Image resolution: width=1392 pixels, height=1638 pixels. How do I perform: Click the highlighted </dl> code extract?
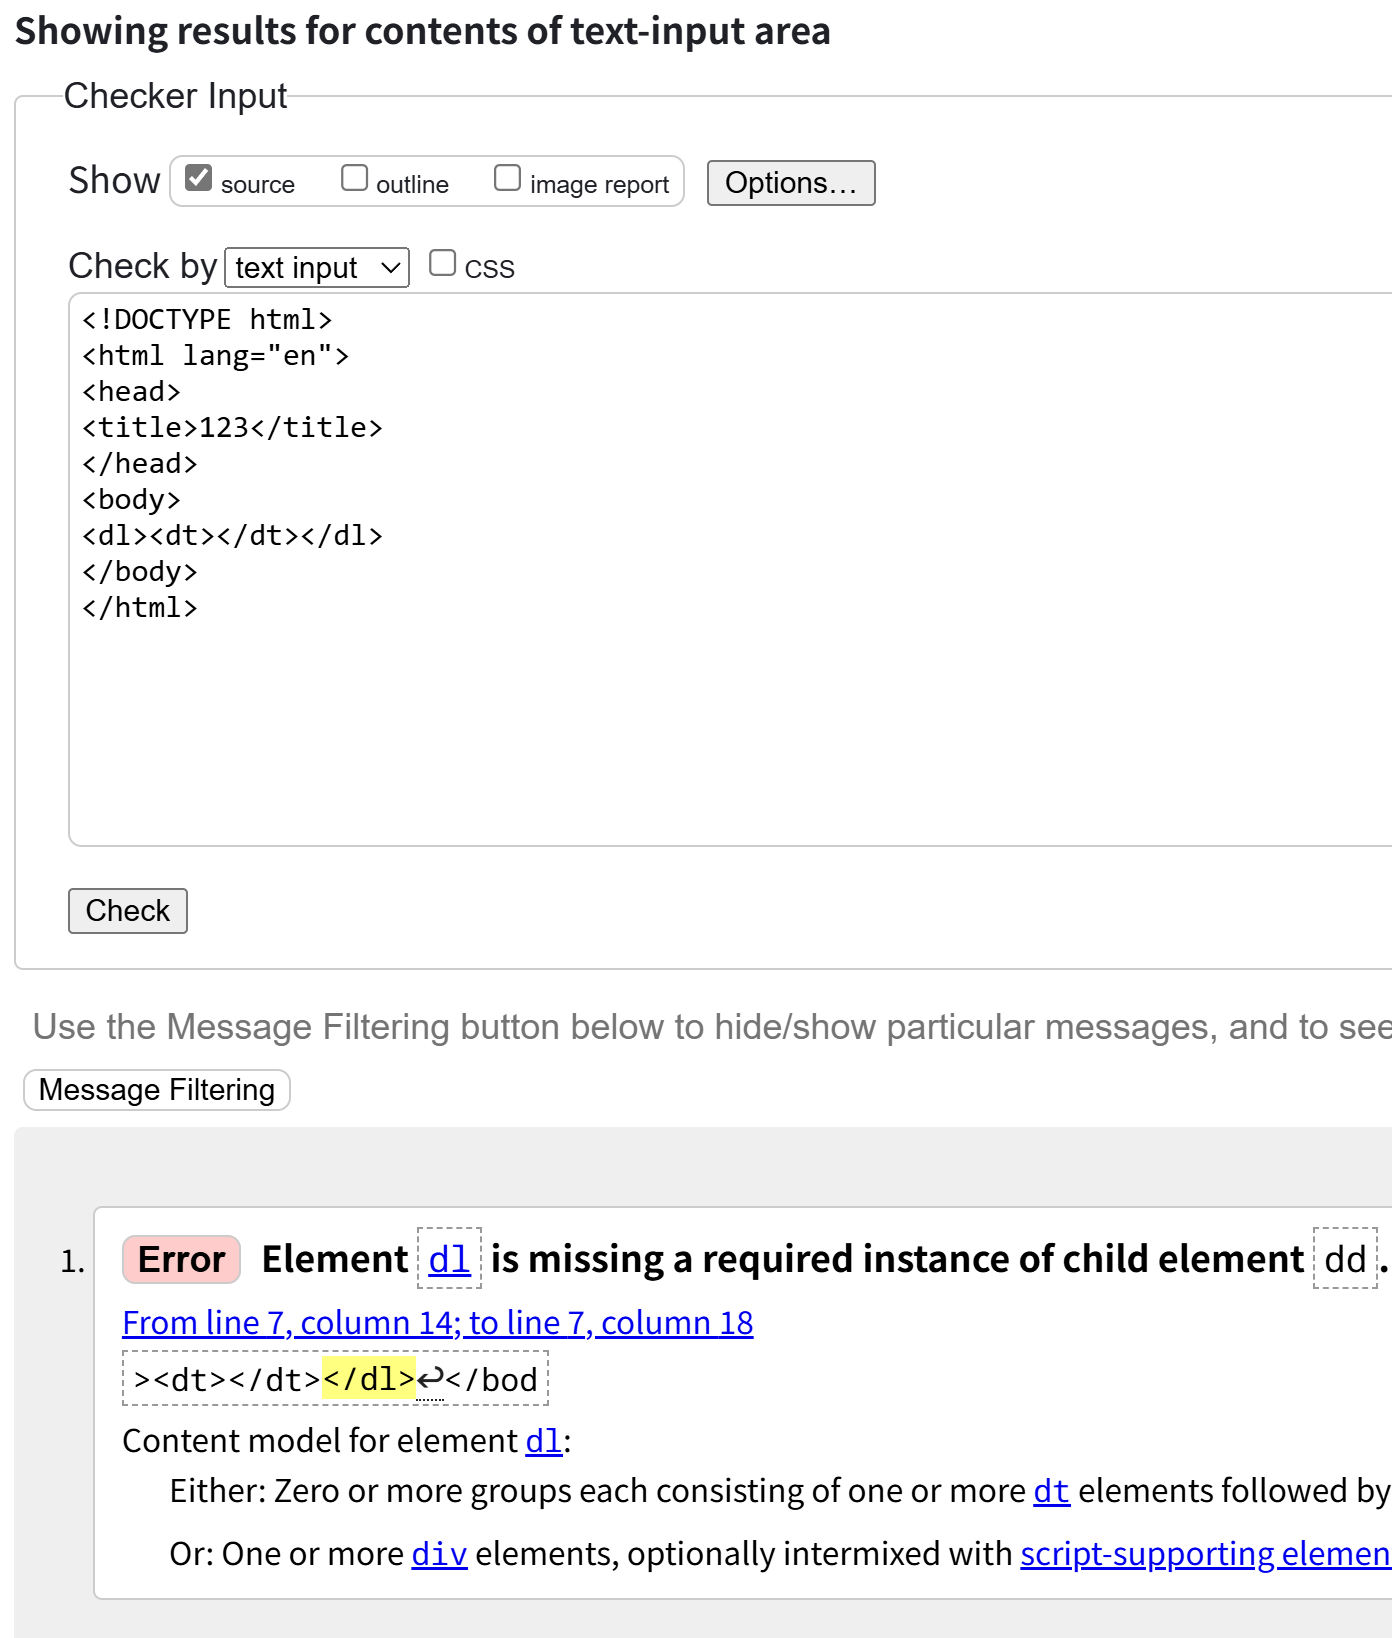368,1380
